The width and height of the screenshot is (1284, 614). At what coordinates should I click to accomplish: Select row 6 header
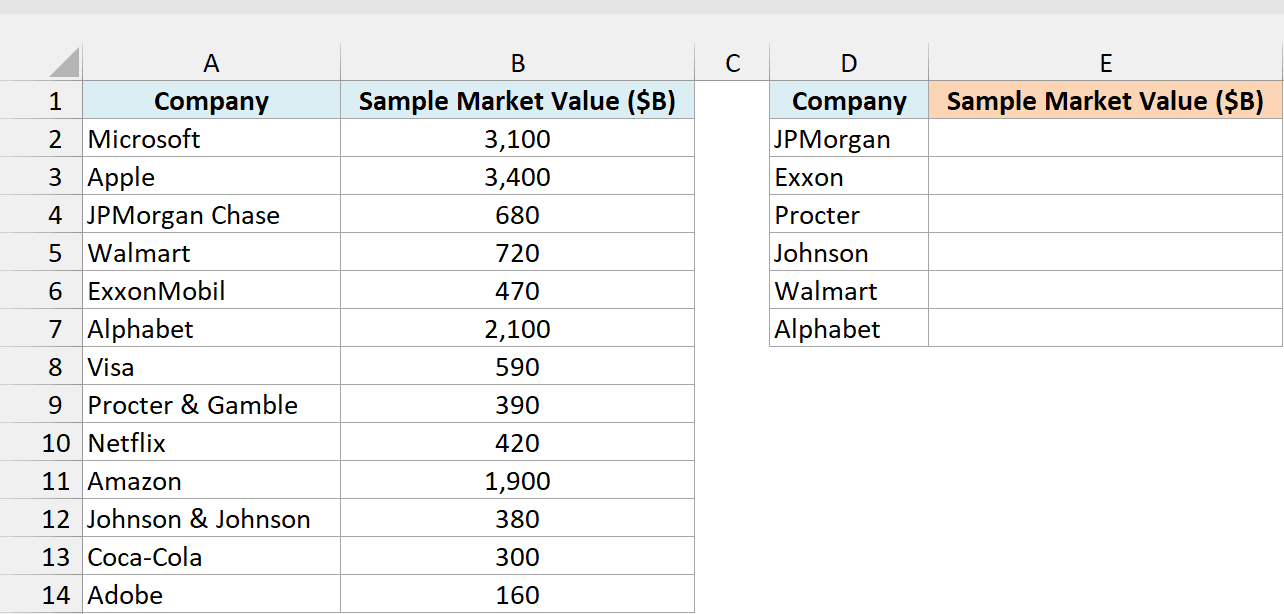(x=41, y=291)
